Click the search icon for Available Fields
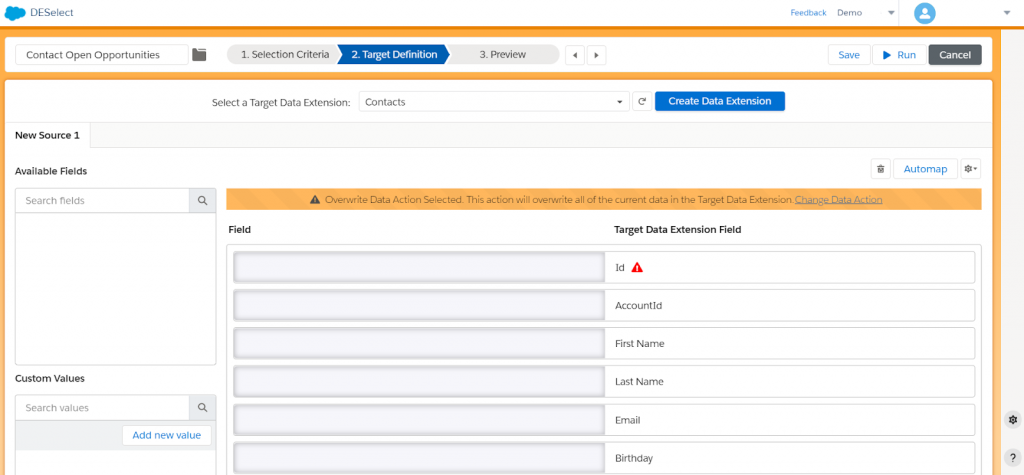 pyautogui.click(x=202, y=201)
